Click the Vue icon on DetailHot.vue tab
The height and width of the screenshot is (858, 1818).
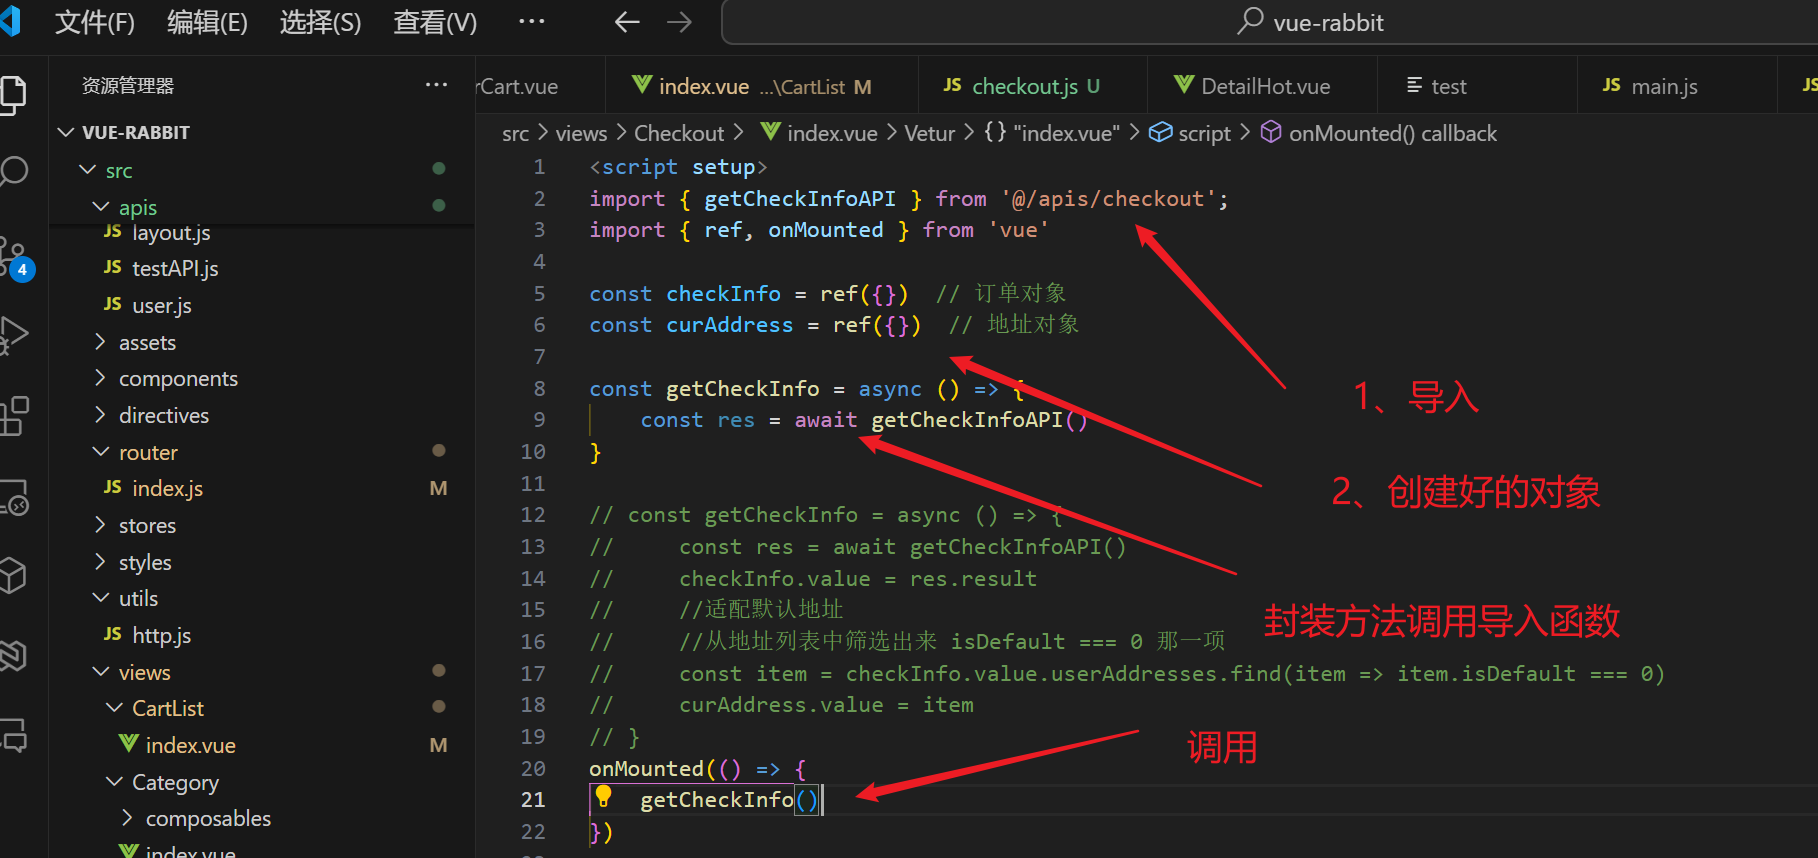1184,85
